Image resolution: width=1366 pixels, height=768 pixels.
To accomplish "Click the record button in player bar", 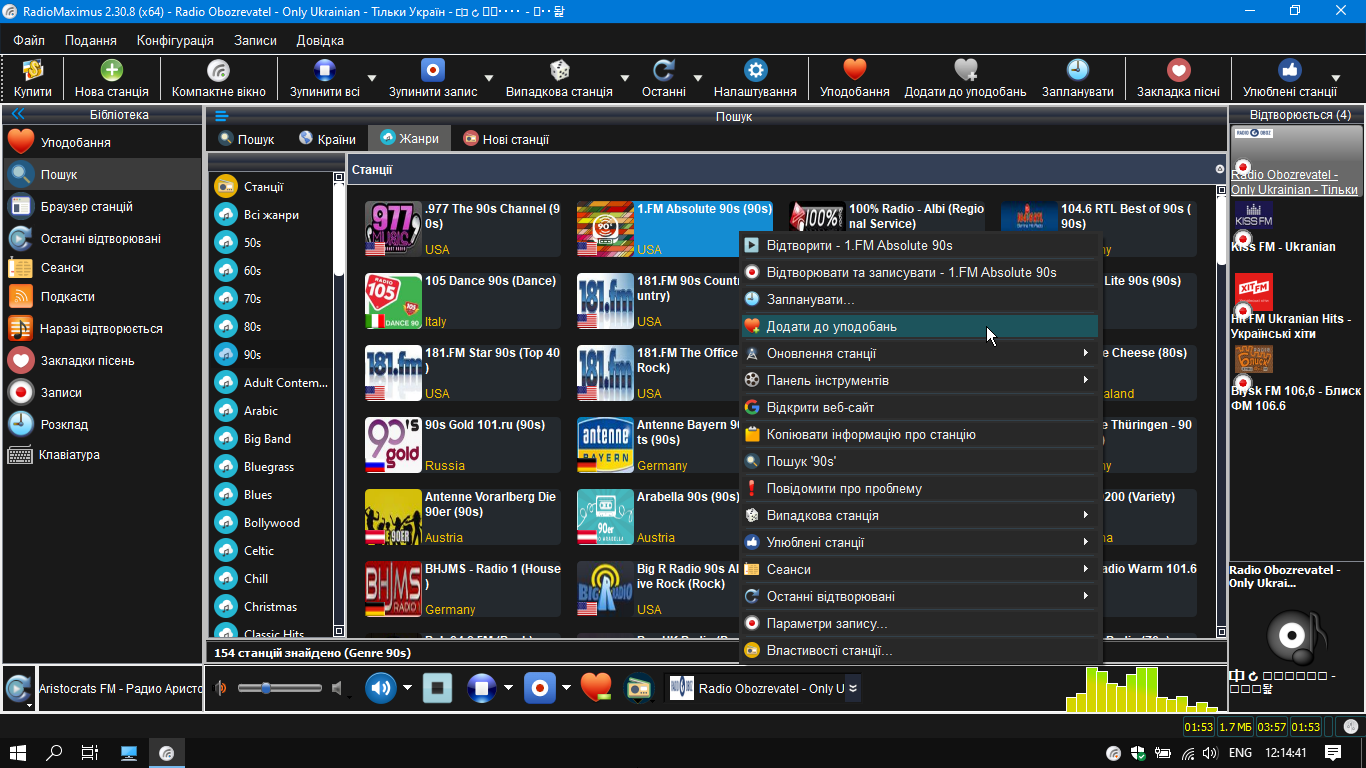I will point(539,688).
